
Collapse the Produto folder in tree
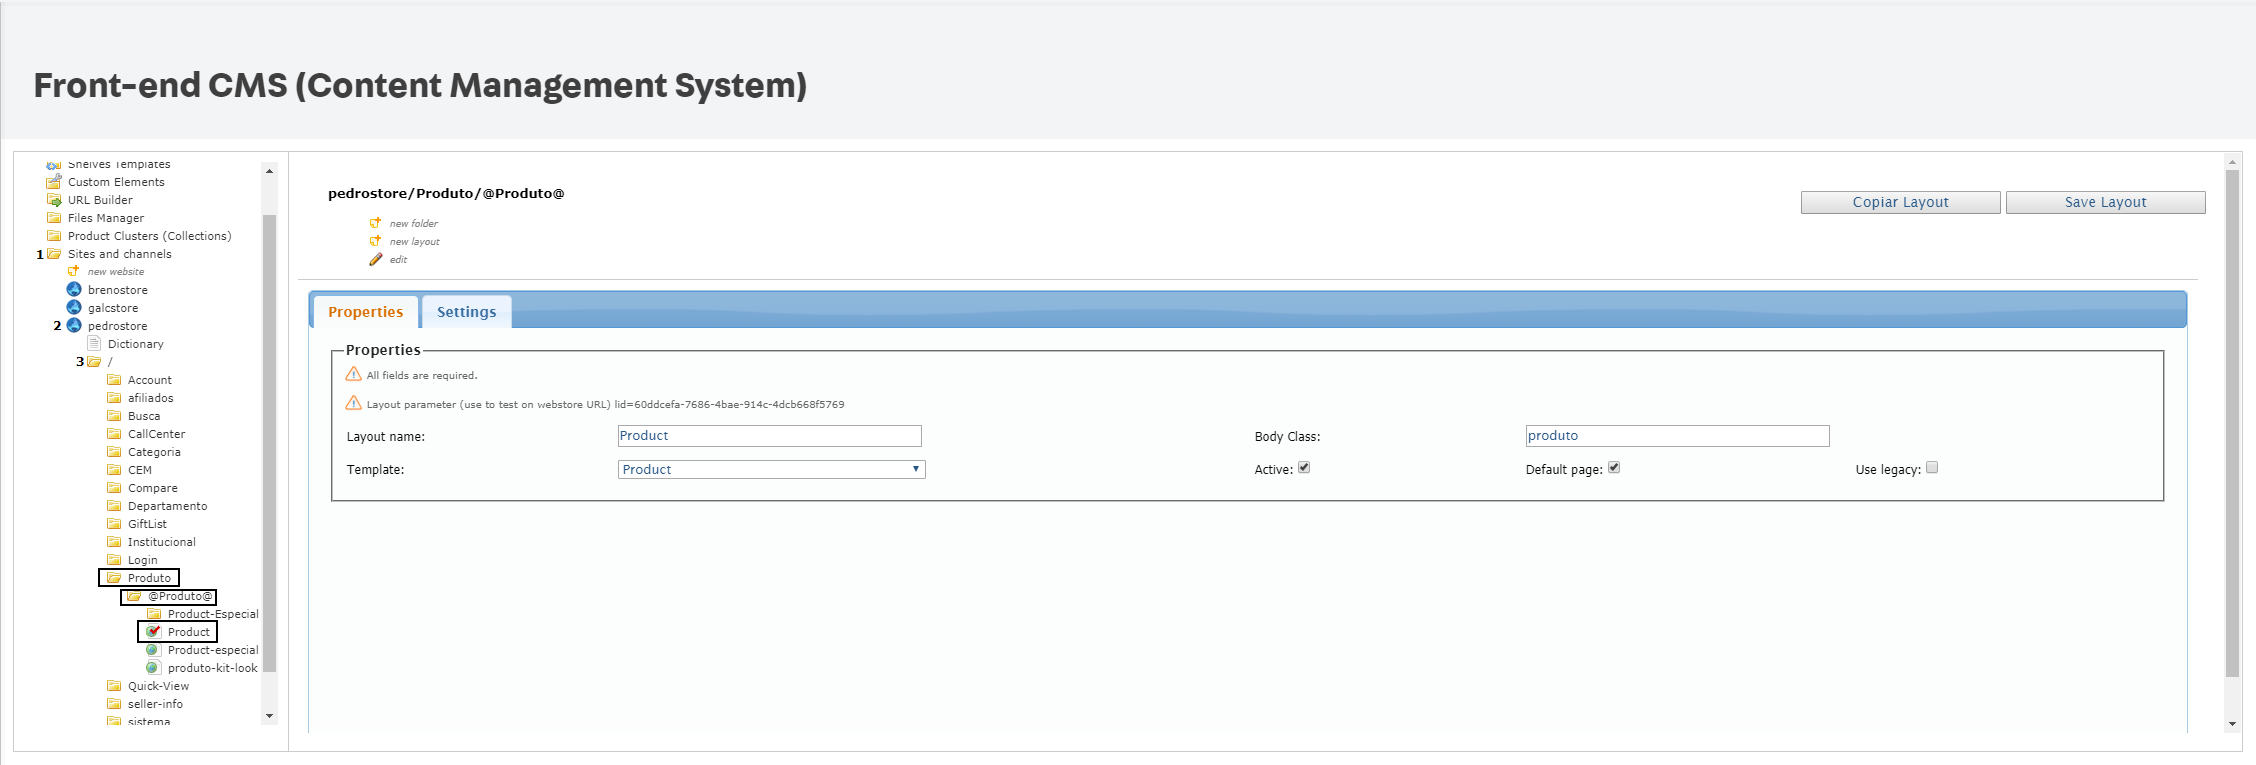[x=114, y=578]
